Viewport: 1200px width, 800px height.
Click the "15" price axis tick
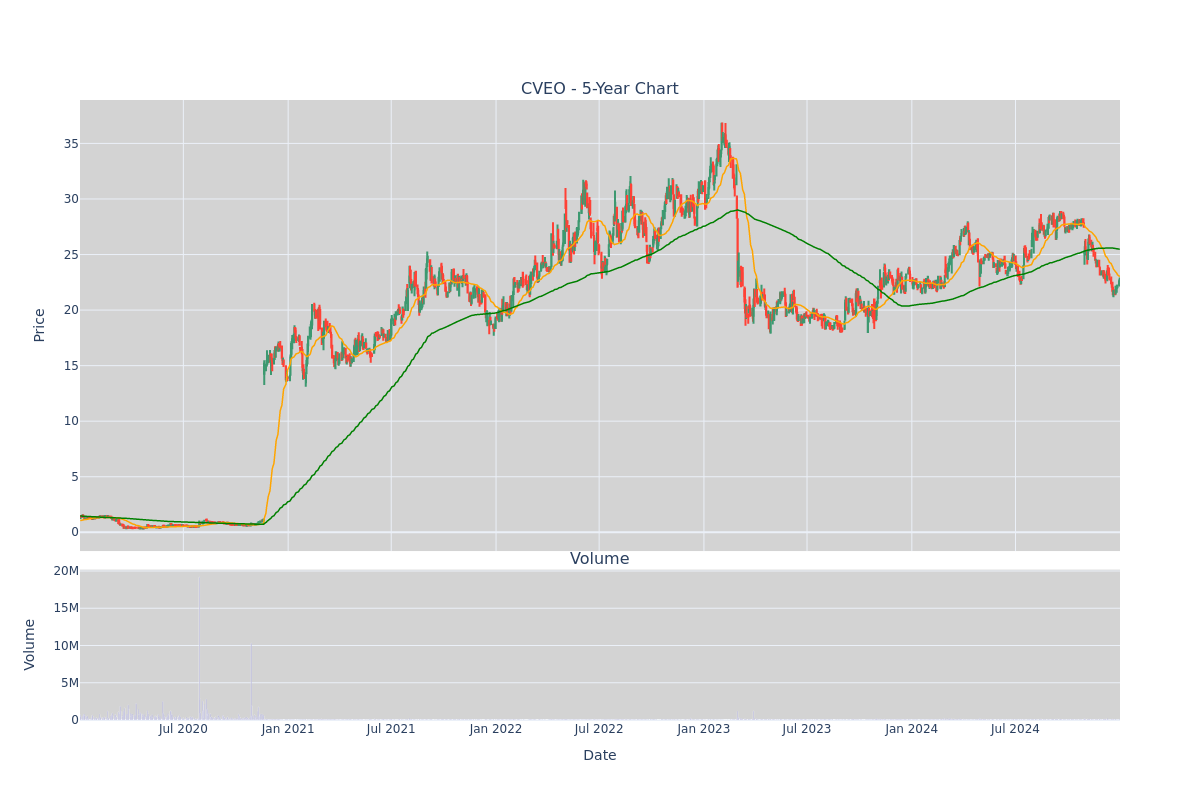pos(71,366)
